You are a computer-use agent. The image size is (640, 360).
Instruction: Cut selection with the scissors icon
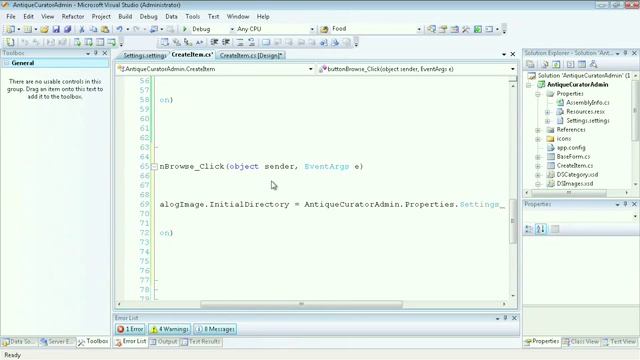(82, 29)
